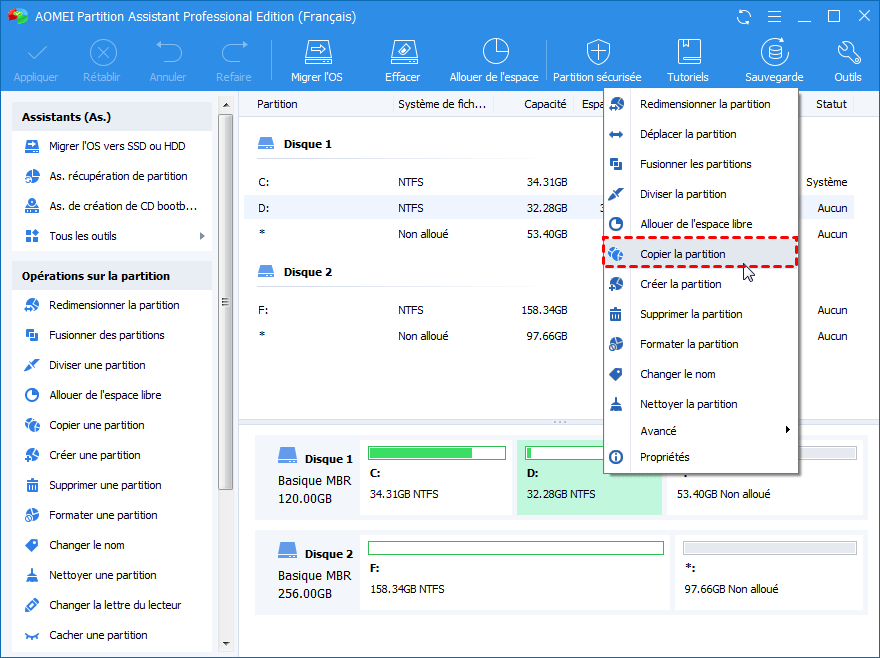Viewport: 880px width, 658px height.
Task: Click Fusionner des partitions in sidebar
Action: pyautogui.click(x=106, y=335)
